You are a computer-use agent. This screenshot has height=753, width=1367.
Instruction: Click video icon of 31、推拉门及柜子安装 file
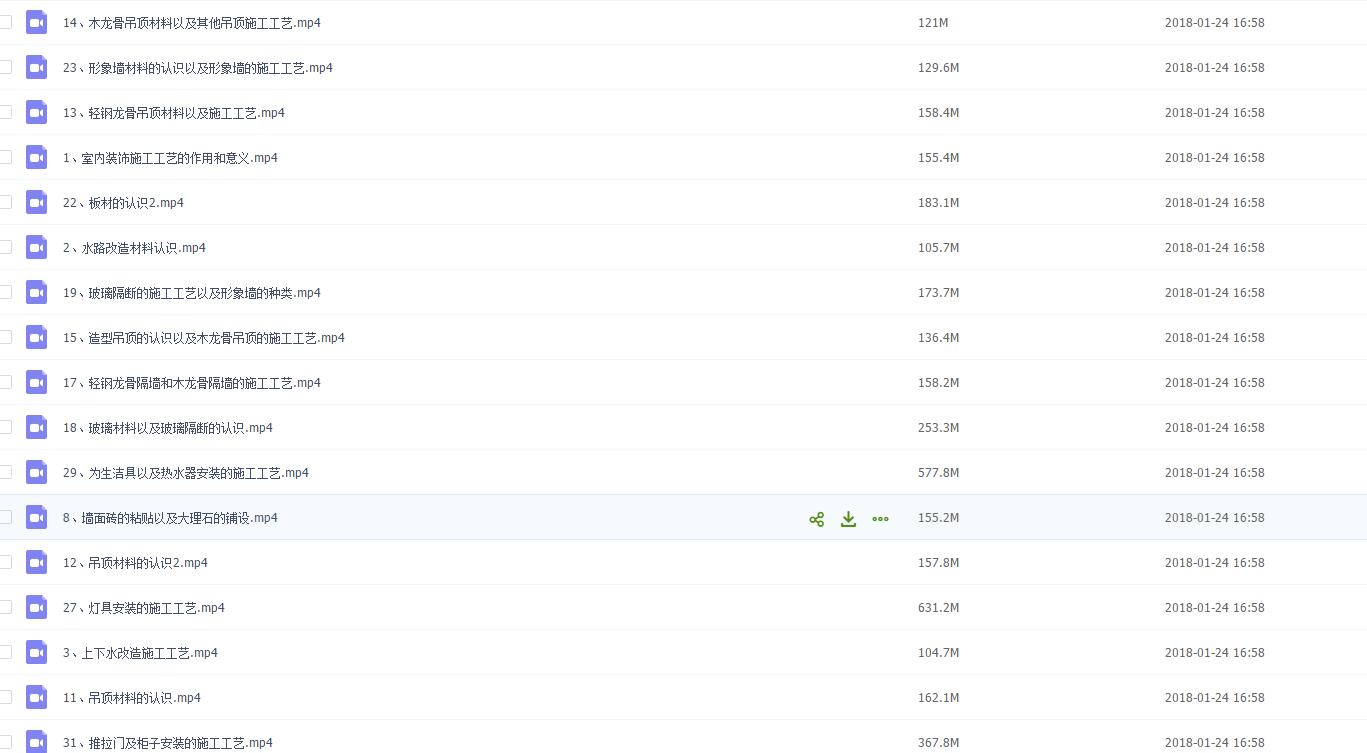tap(37, 742)
